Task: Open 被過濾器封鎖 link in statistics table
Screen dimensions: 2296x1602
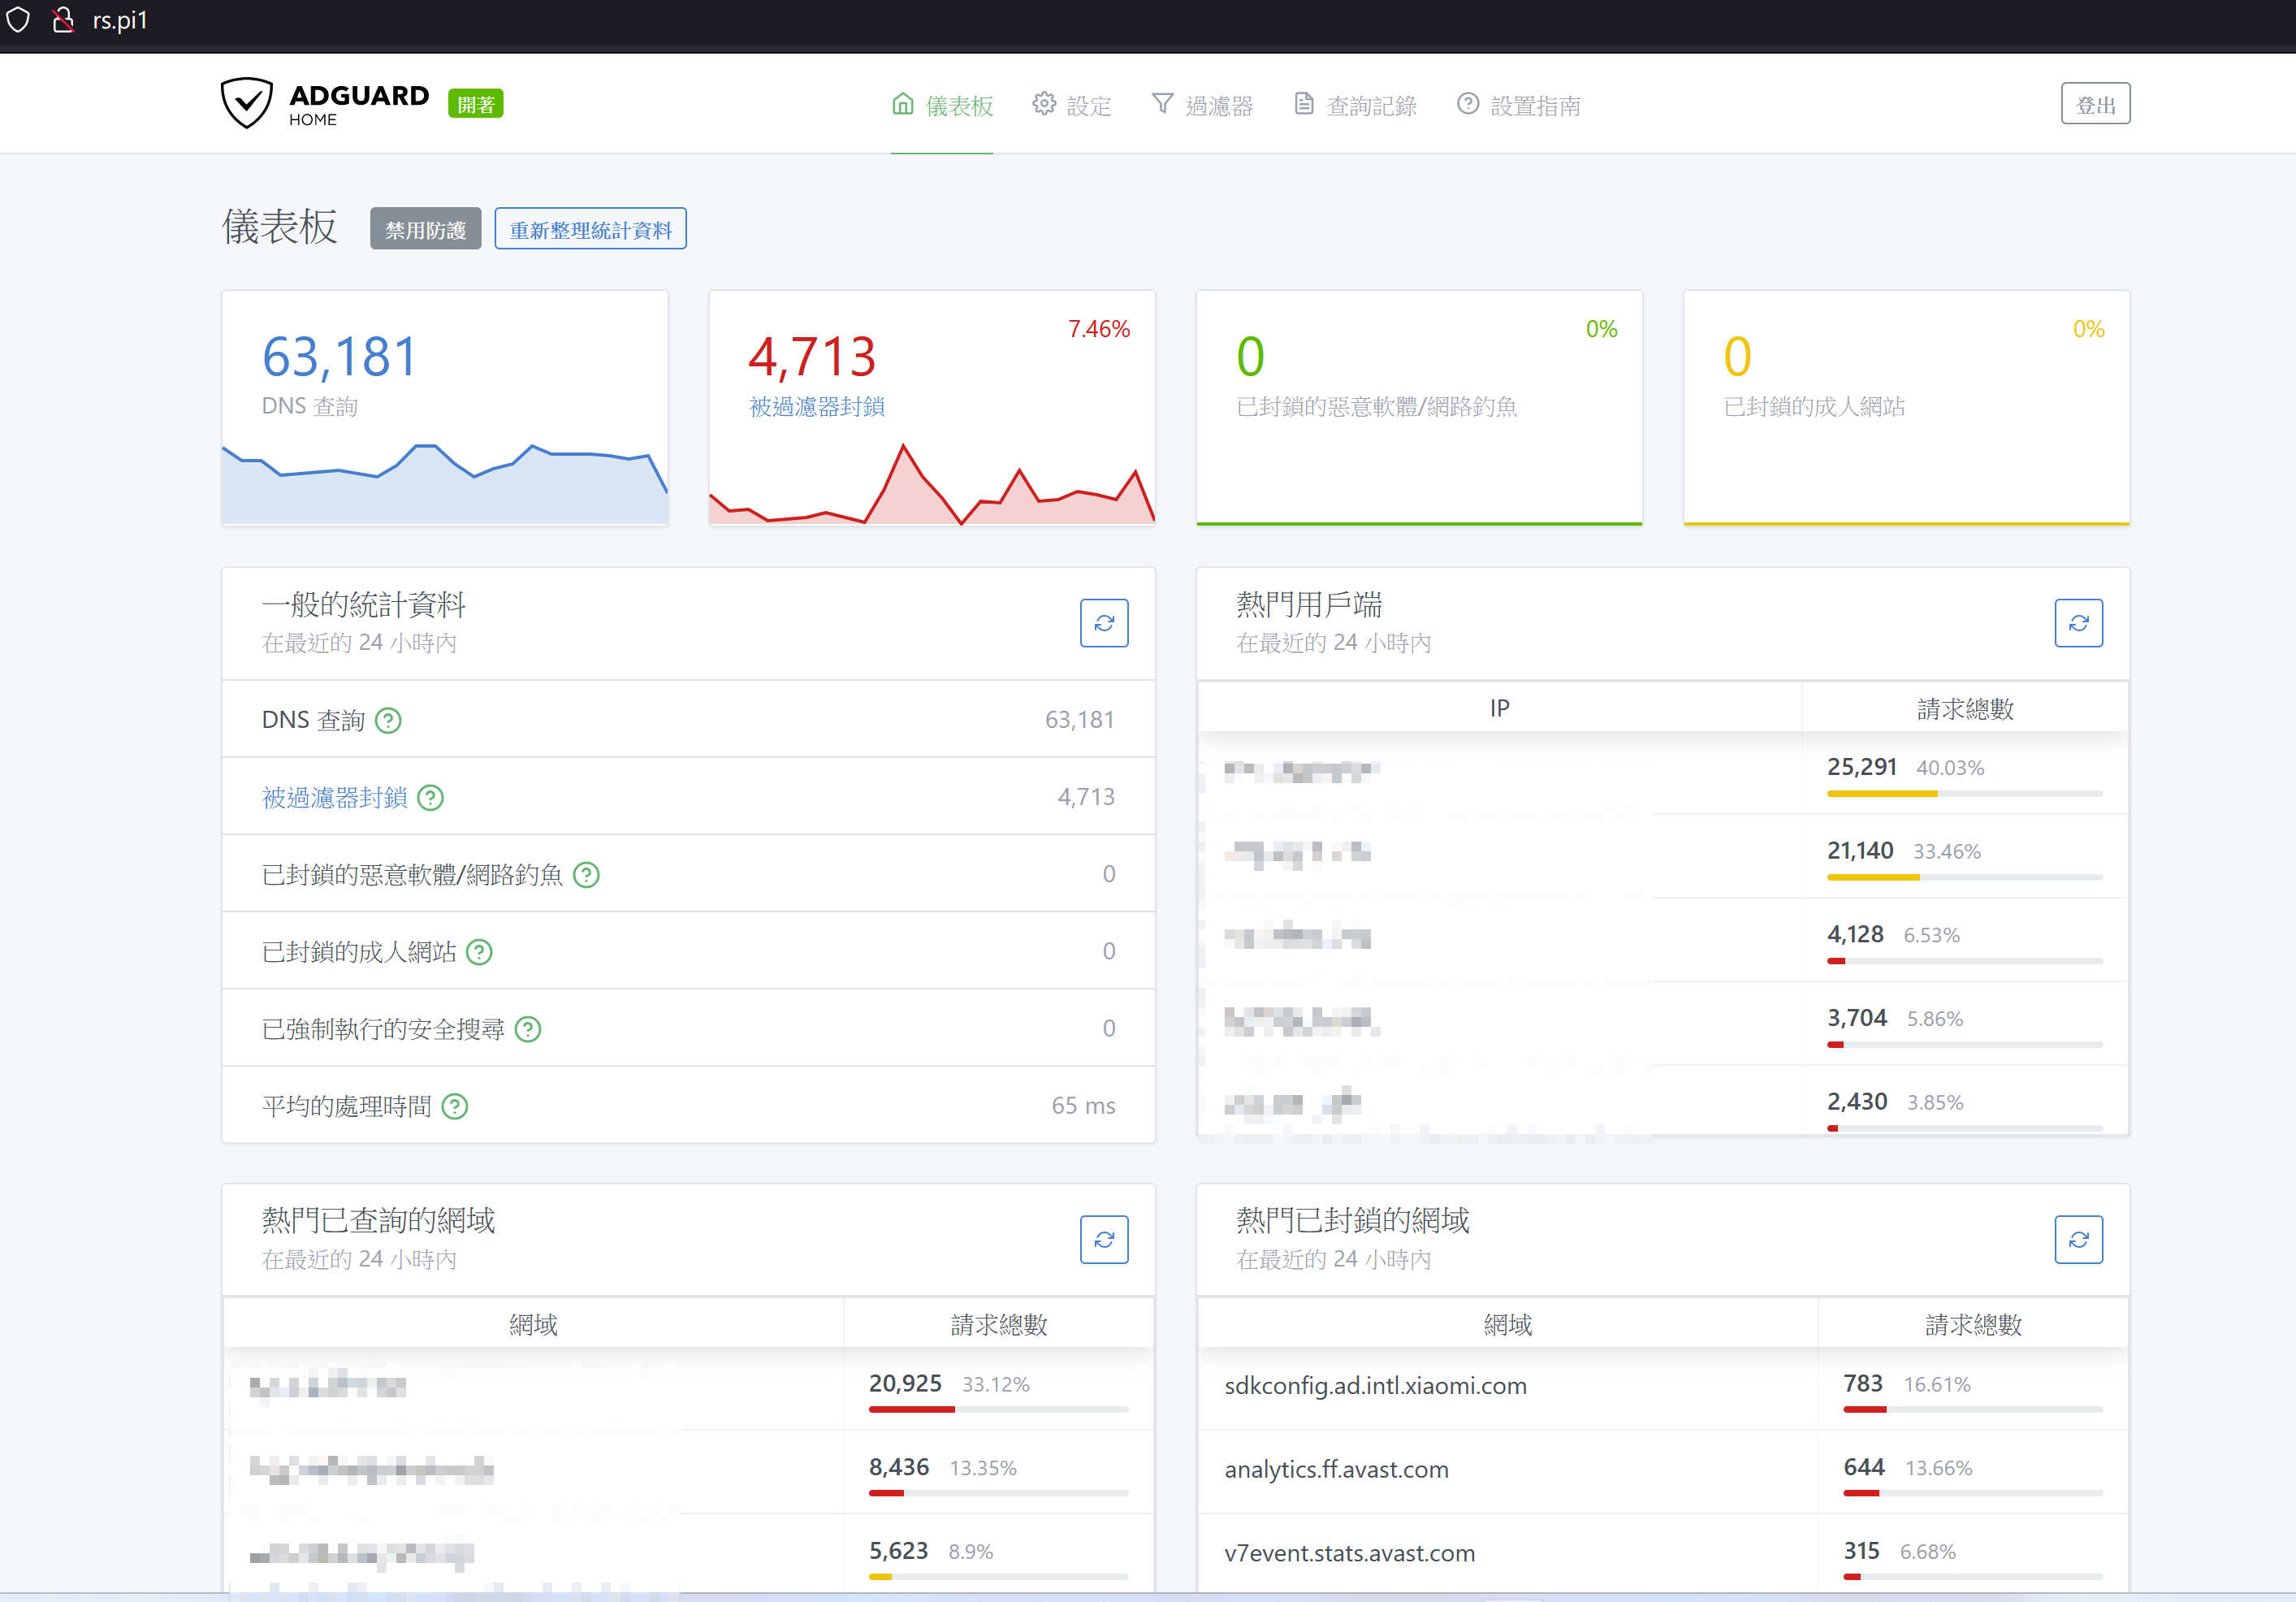Action: click(334, 797)
